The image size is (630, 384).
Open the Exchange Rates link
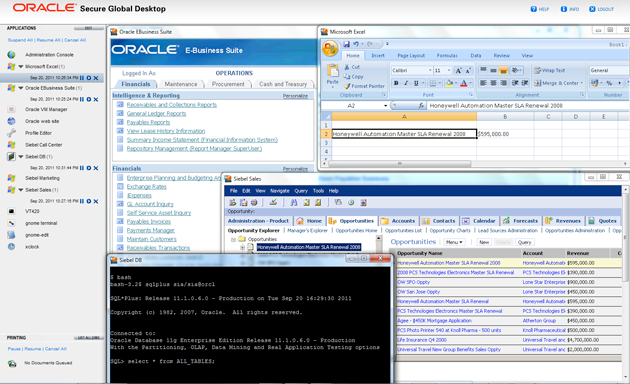pyautogui.click(x=146, y=187)
